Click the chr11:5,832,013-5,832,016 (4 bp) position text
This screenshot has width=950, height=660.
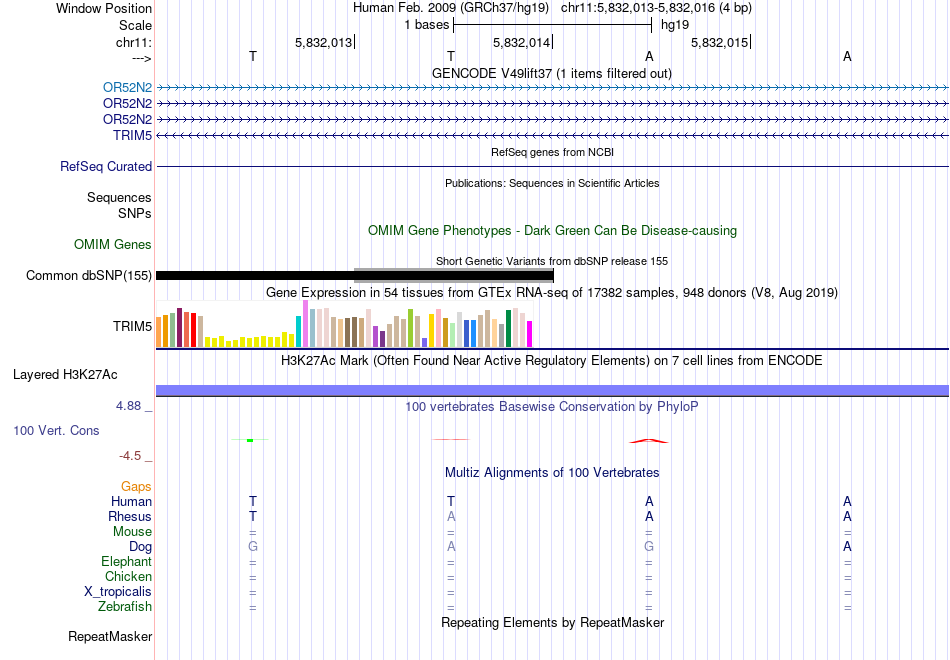point(656,8)
